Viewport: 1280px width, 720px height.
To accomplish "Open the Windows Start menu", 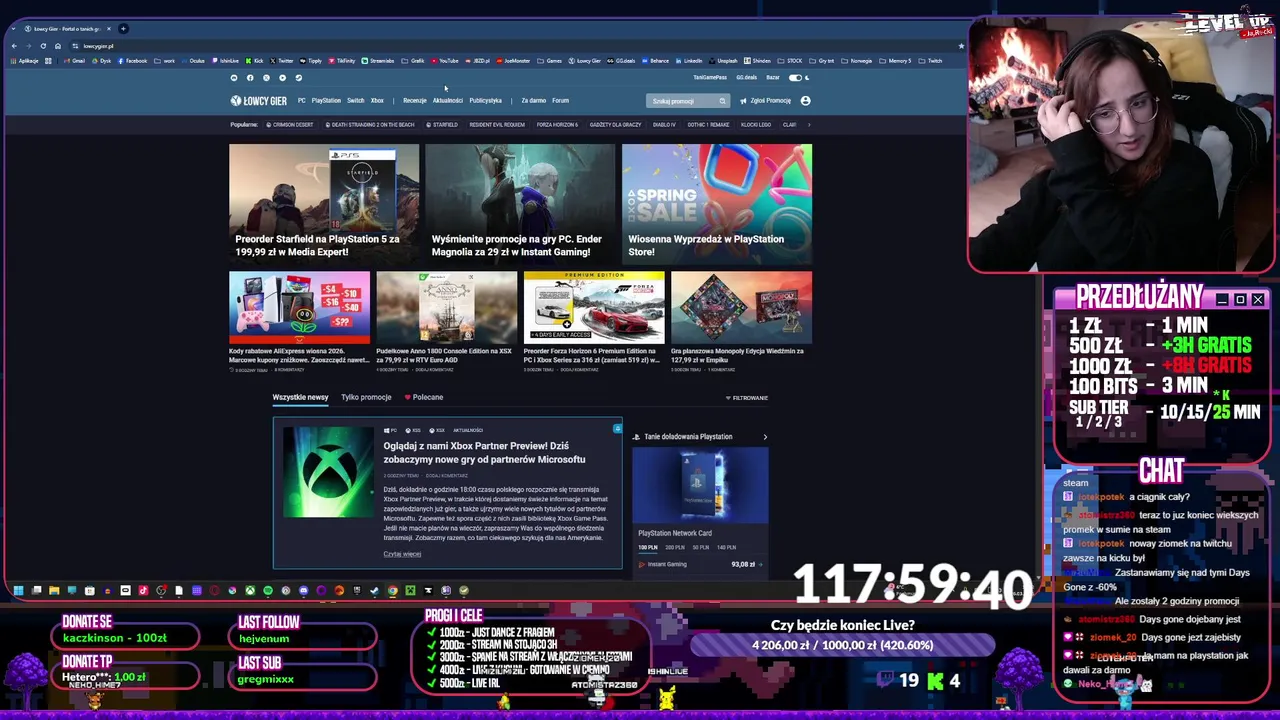I will [18, 590].
